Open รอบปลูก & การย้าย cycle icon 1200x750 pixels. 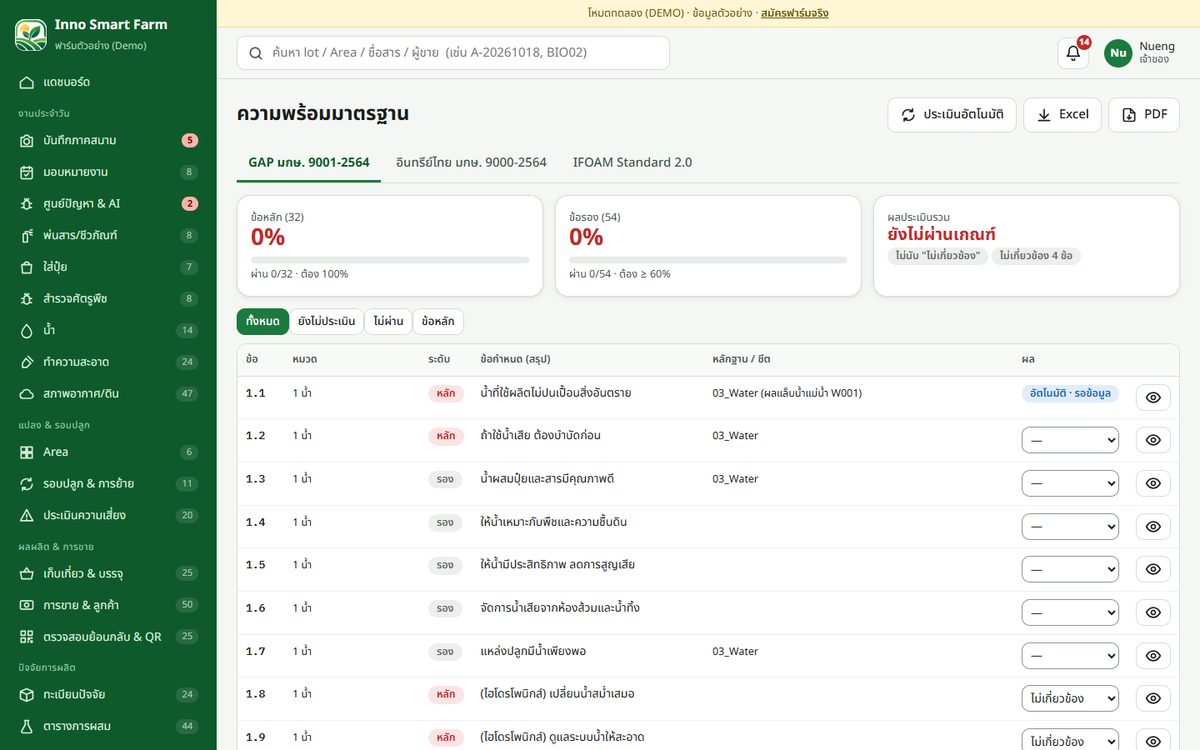27,484
